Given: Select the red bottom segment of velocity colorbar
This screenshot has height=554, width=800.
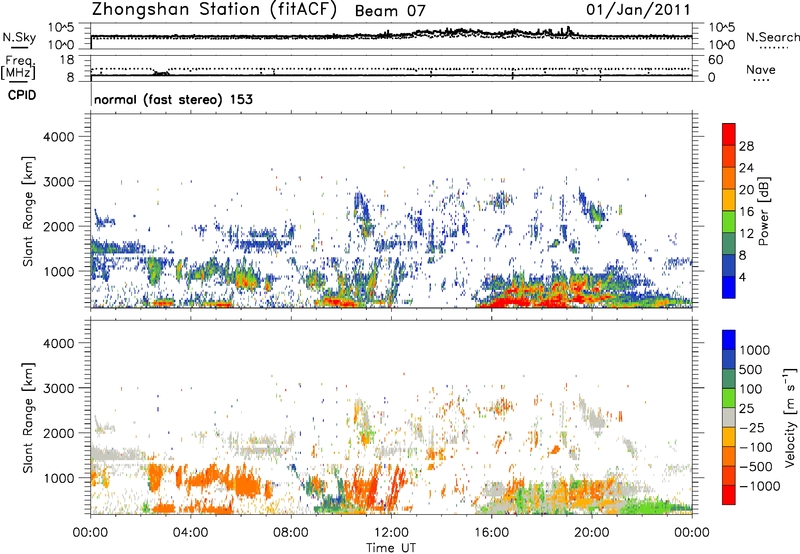Looking at the screenshot, I should point(729,495).
